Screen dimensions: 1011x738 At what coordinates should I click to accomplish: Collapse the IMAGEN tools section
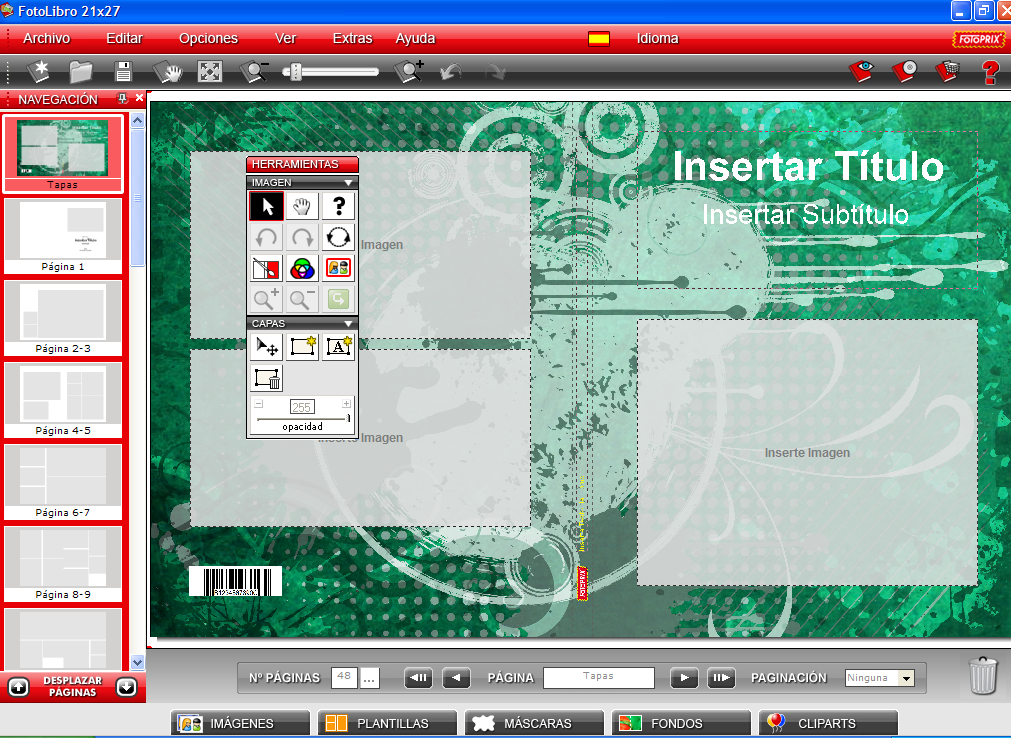[348, 183]
